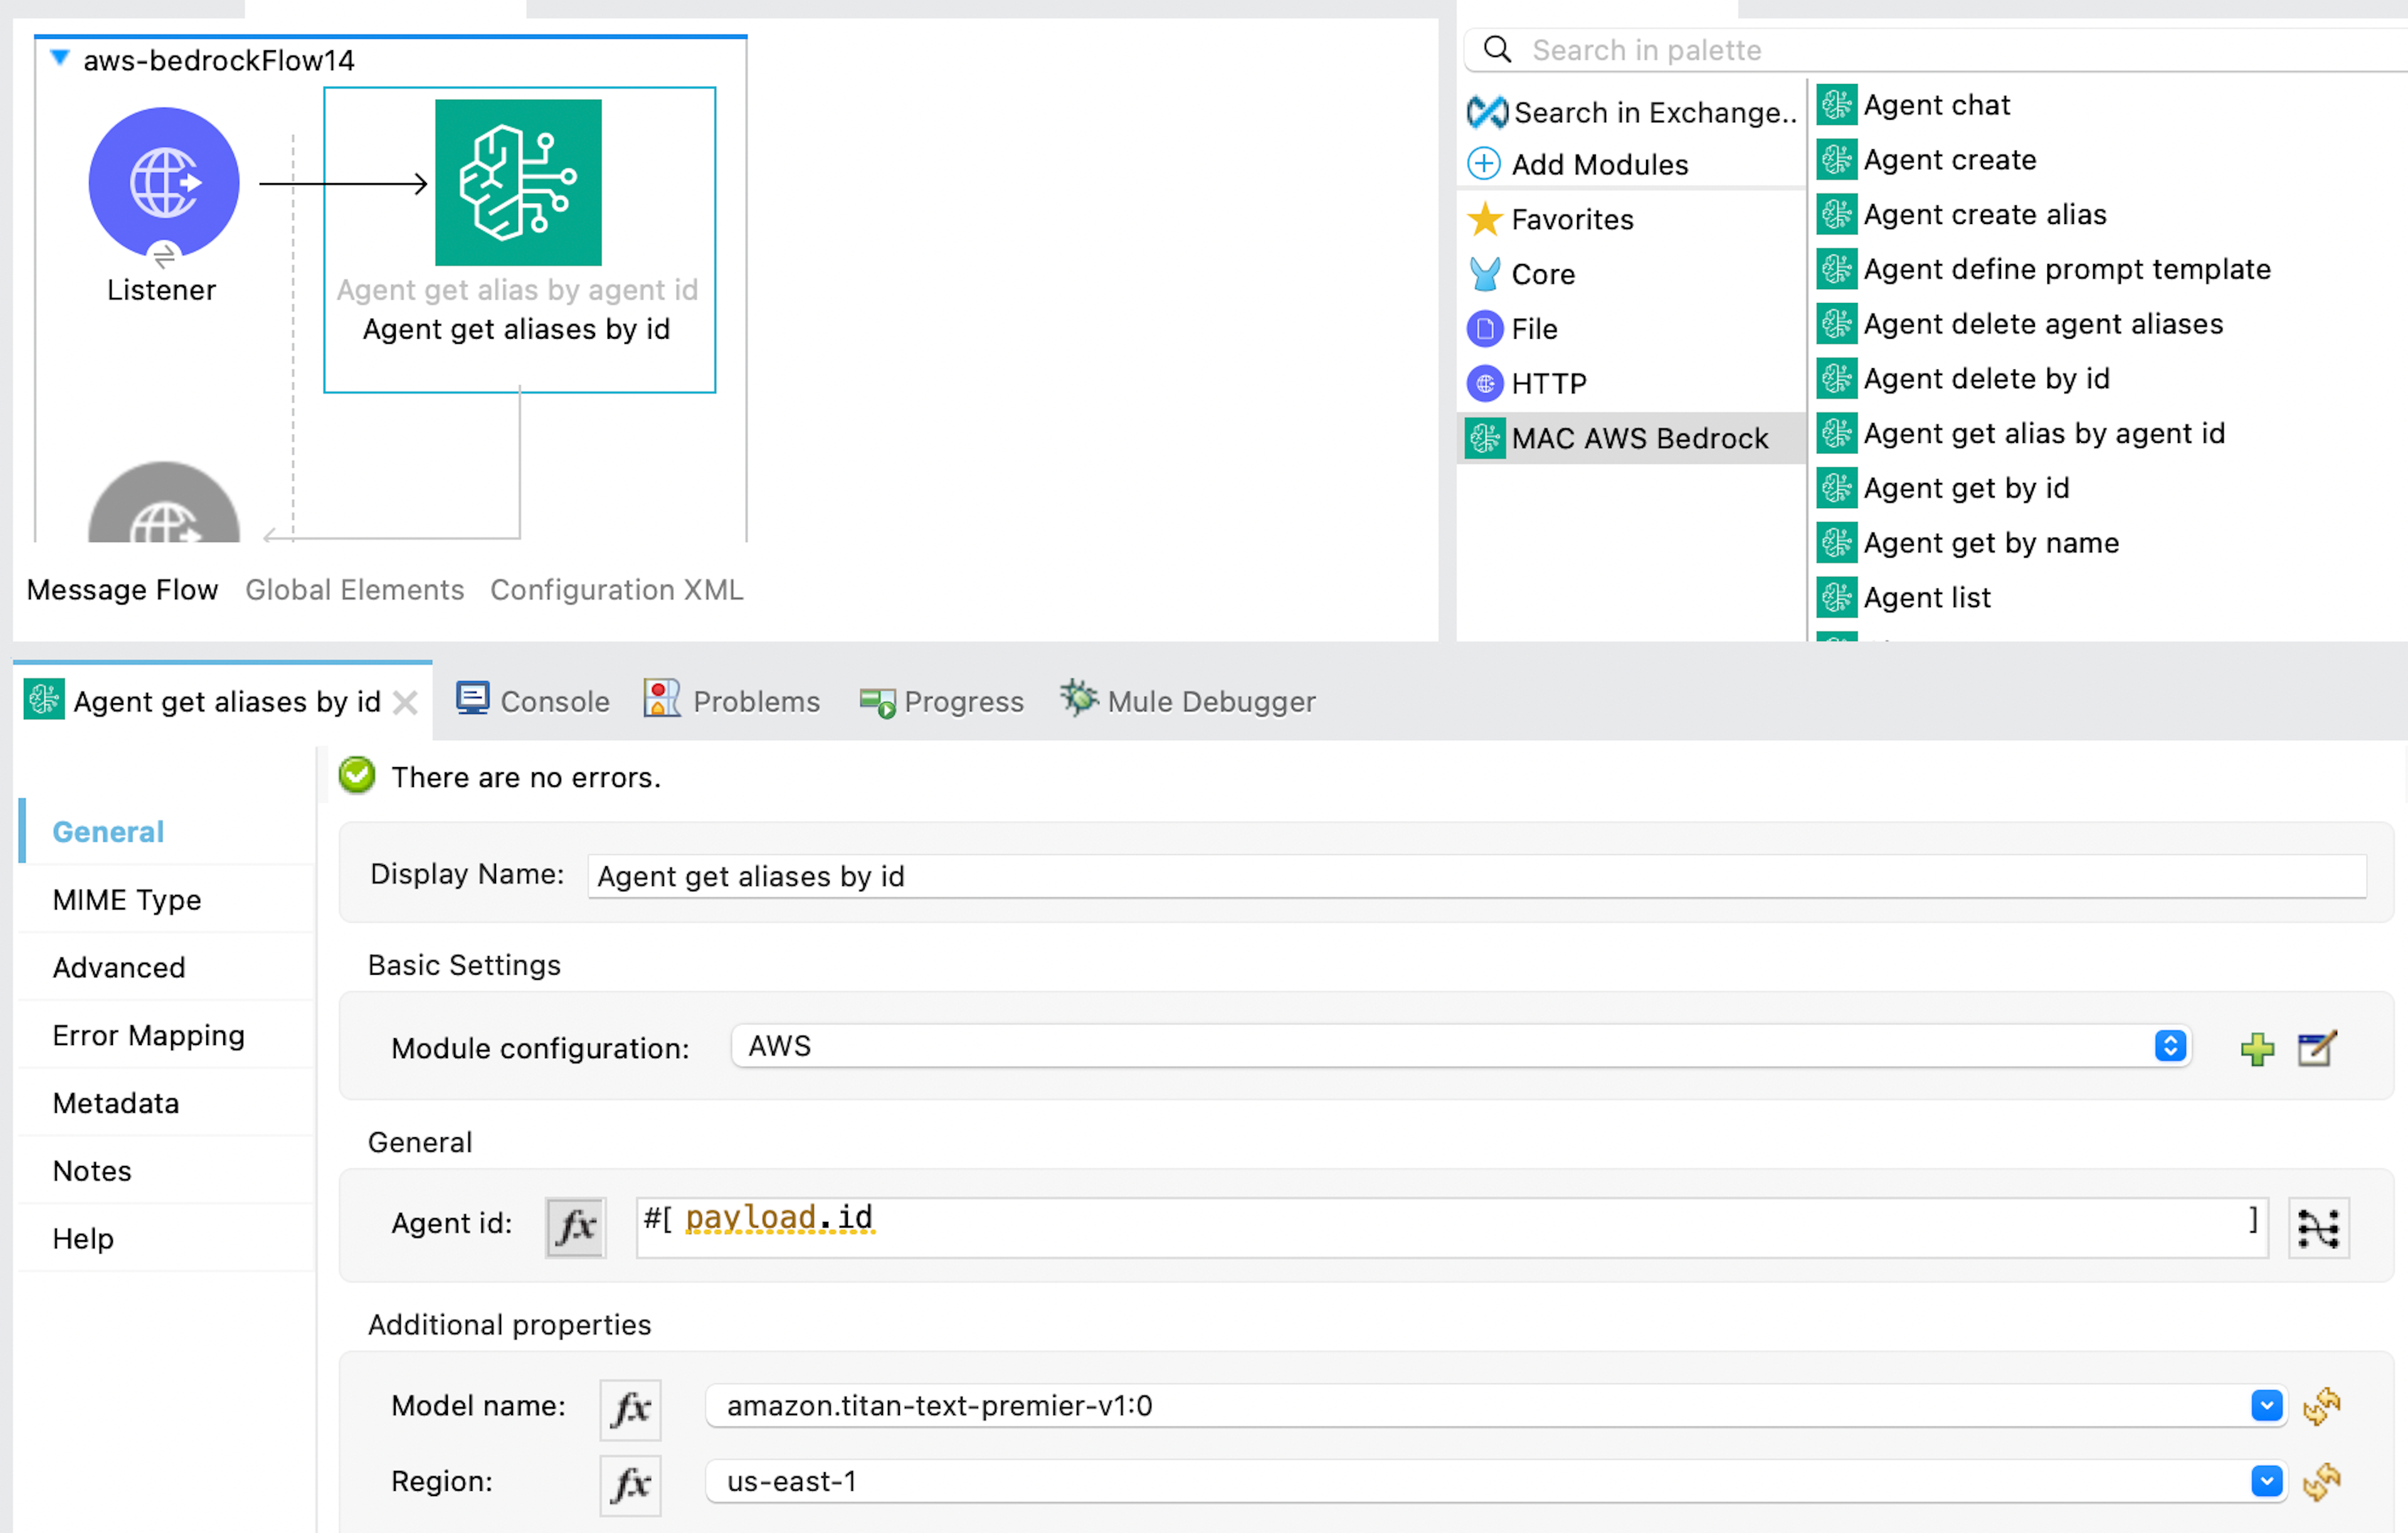This screenshot has height=1533, width=2408.
Task: Refresh the Region values
Action: coord(2321,1482)
